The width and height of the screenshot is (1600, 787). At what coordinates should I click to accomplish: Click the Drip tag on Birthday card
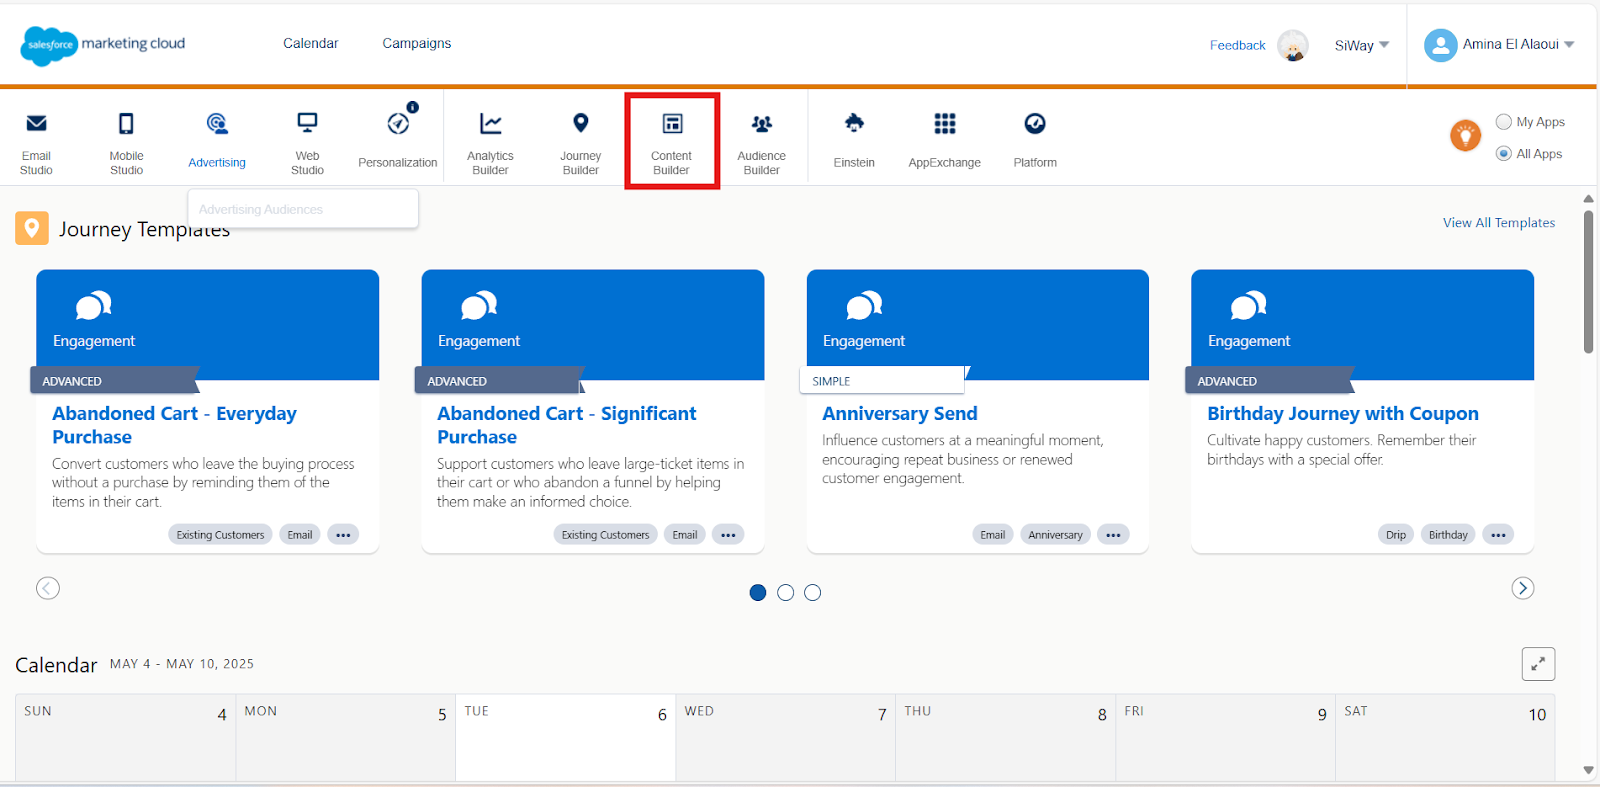coord(1396,535)
